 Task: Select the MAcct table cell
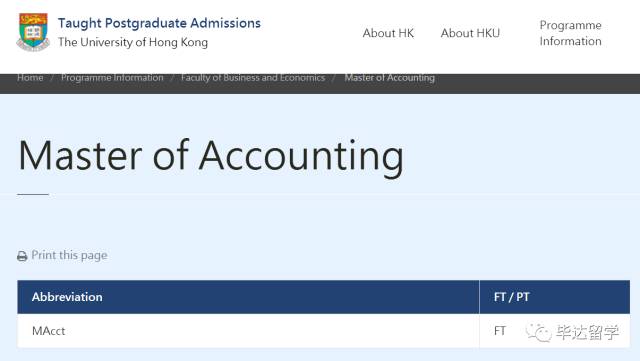coord(248,331)
